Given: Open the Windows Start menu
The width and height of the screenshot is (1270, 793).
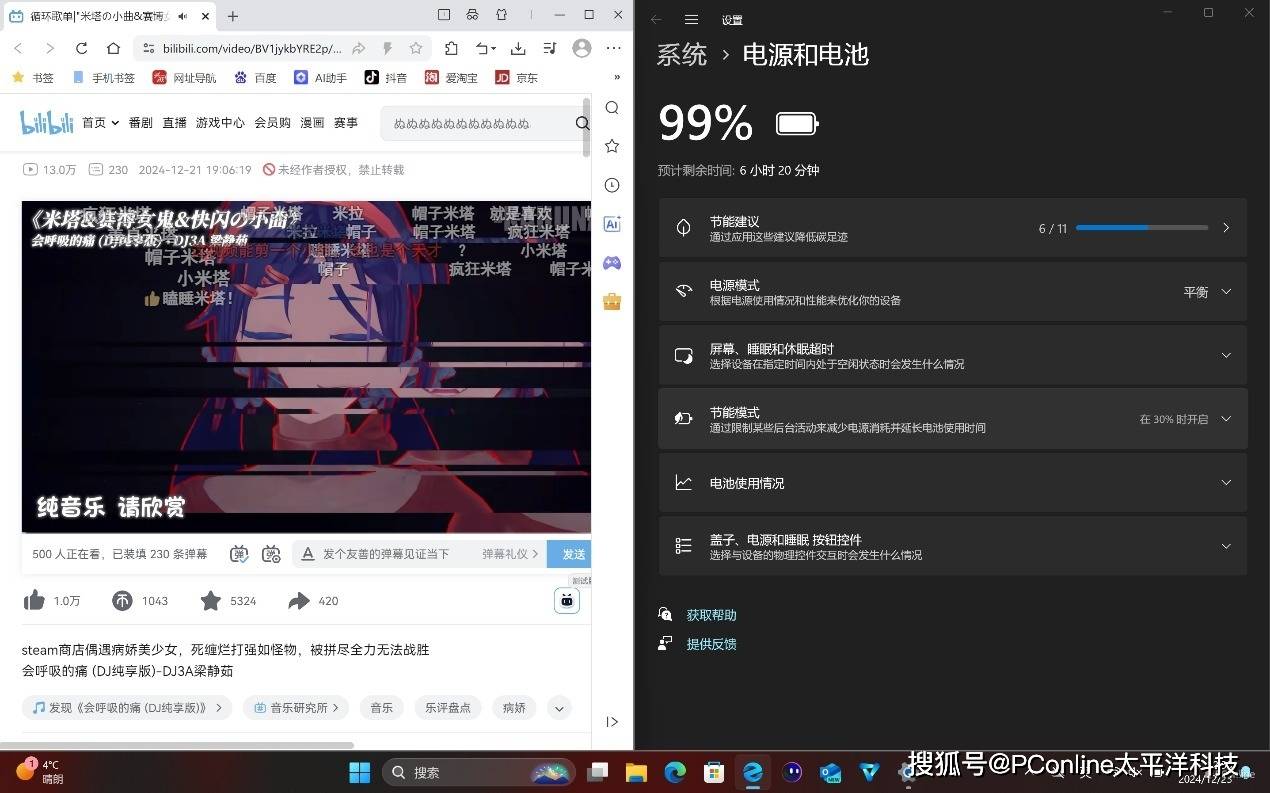Looking at the screenshot, I should point(359,772).
